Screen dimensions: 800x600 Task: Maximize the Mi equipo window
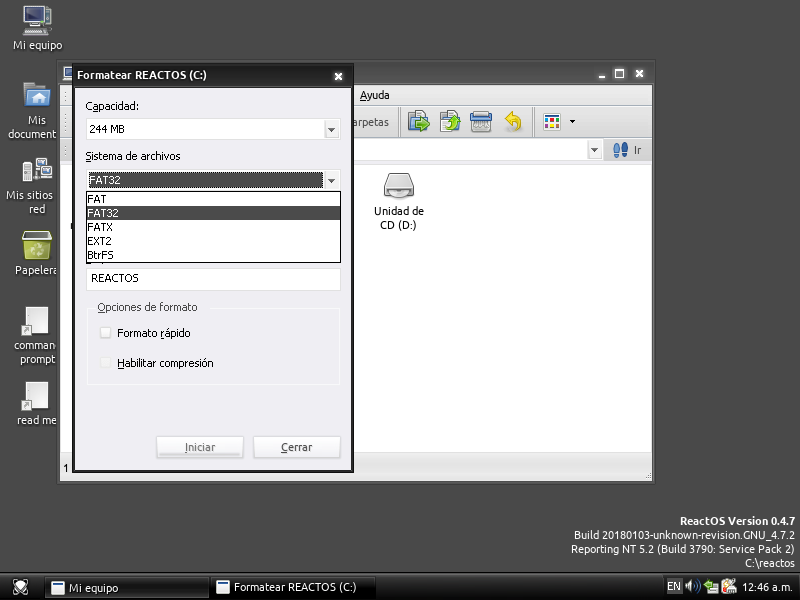pos(619,74)
